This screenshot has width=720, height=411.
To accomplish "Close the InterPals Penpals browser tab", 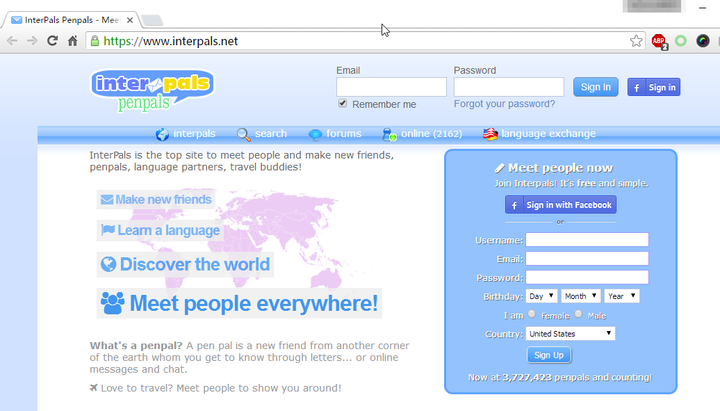I will pos(130,20).
